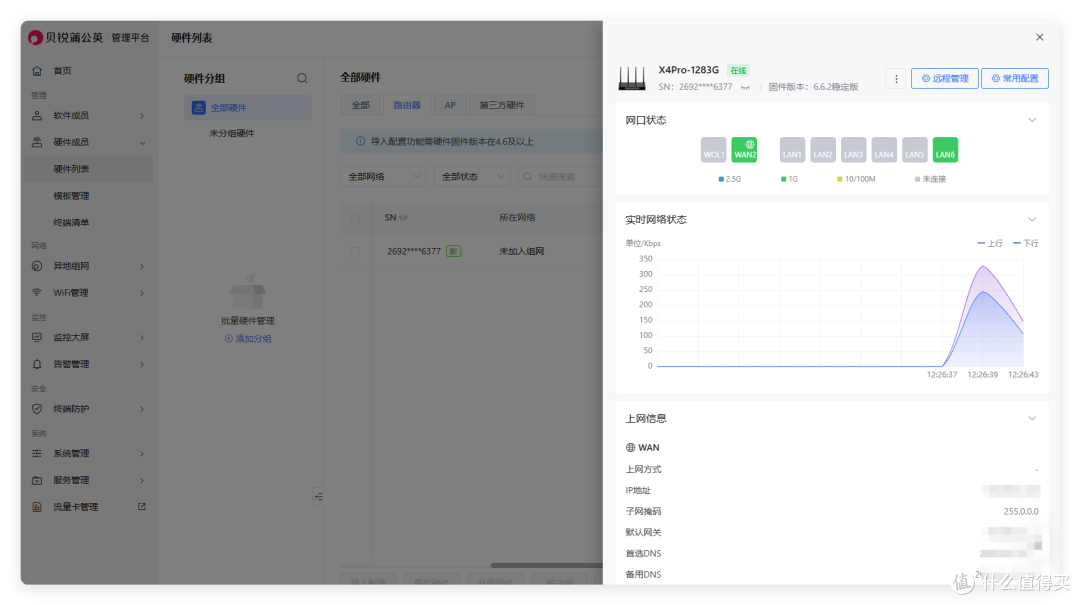Viewport: 1080px width, 605px height.
Task: Toggle the 上行 upload legend in chart
Action: 990,243
